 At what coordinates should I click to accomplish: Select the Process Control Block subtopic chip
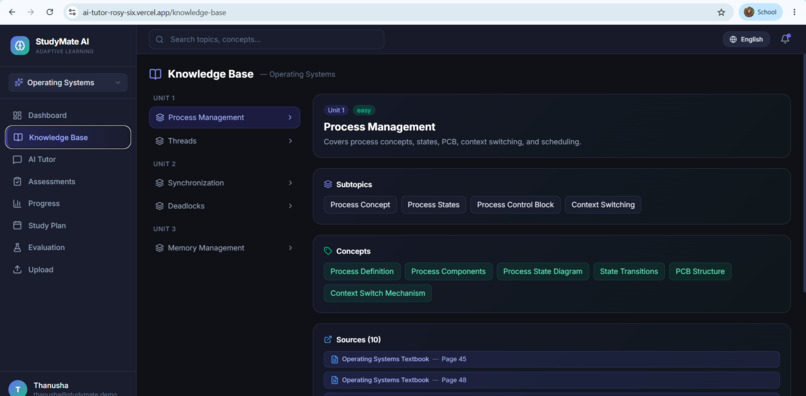515,205
